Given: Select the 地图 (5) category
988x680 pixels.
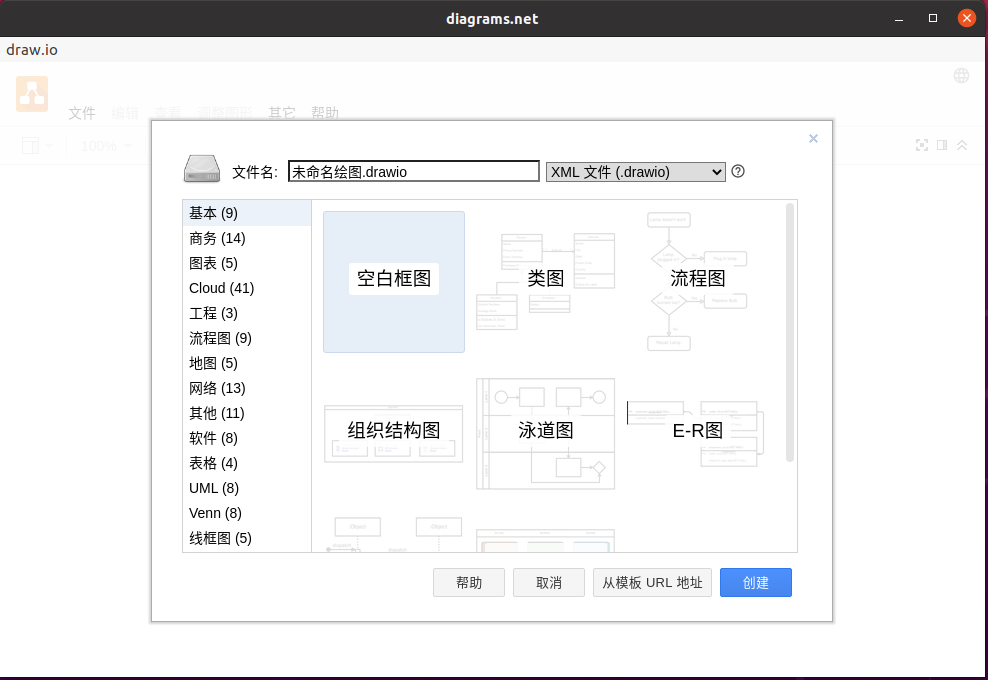Looking at the screenshot, I should point(247,363).
